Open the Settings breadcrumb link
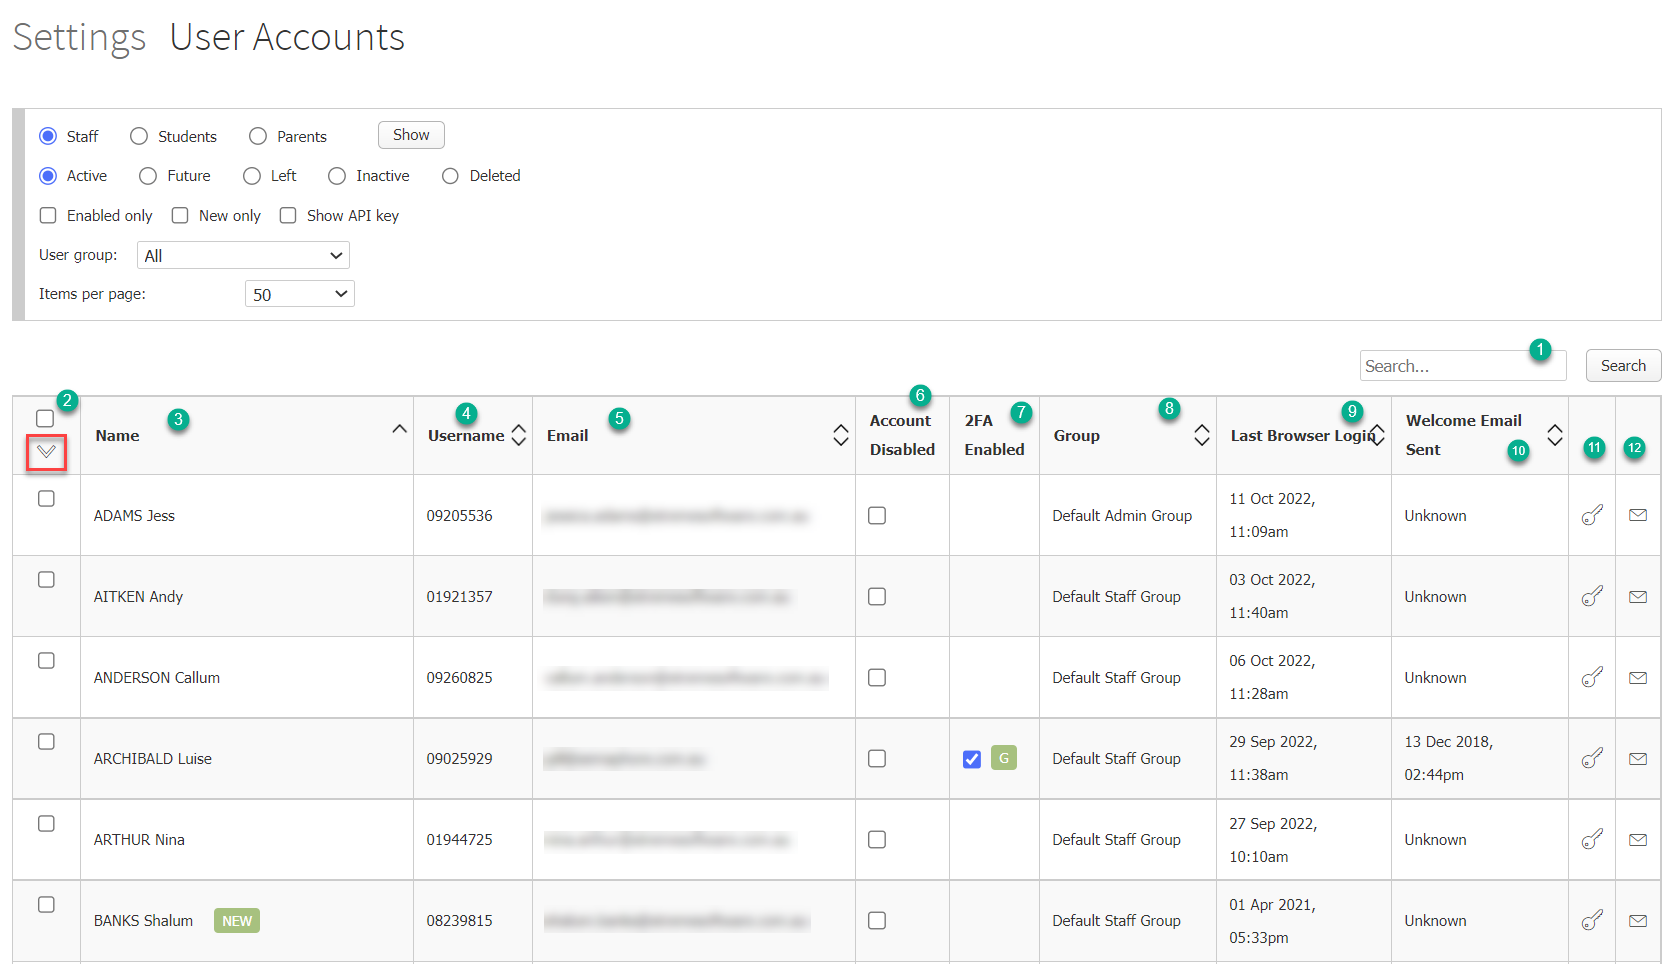This screenshot has width=1680, height=964. 78,37
